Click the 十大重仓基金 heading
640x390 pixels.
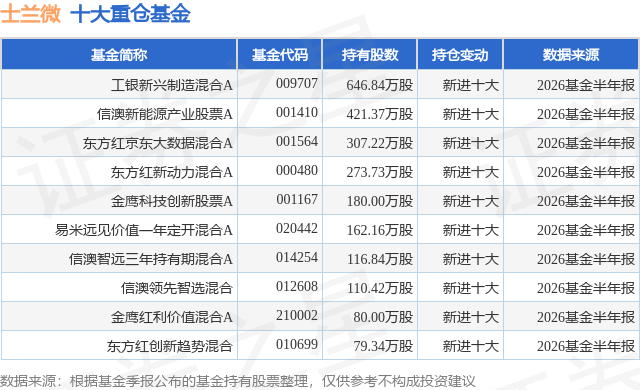pyautogui.click(x=131, y=13)
